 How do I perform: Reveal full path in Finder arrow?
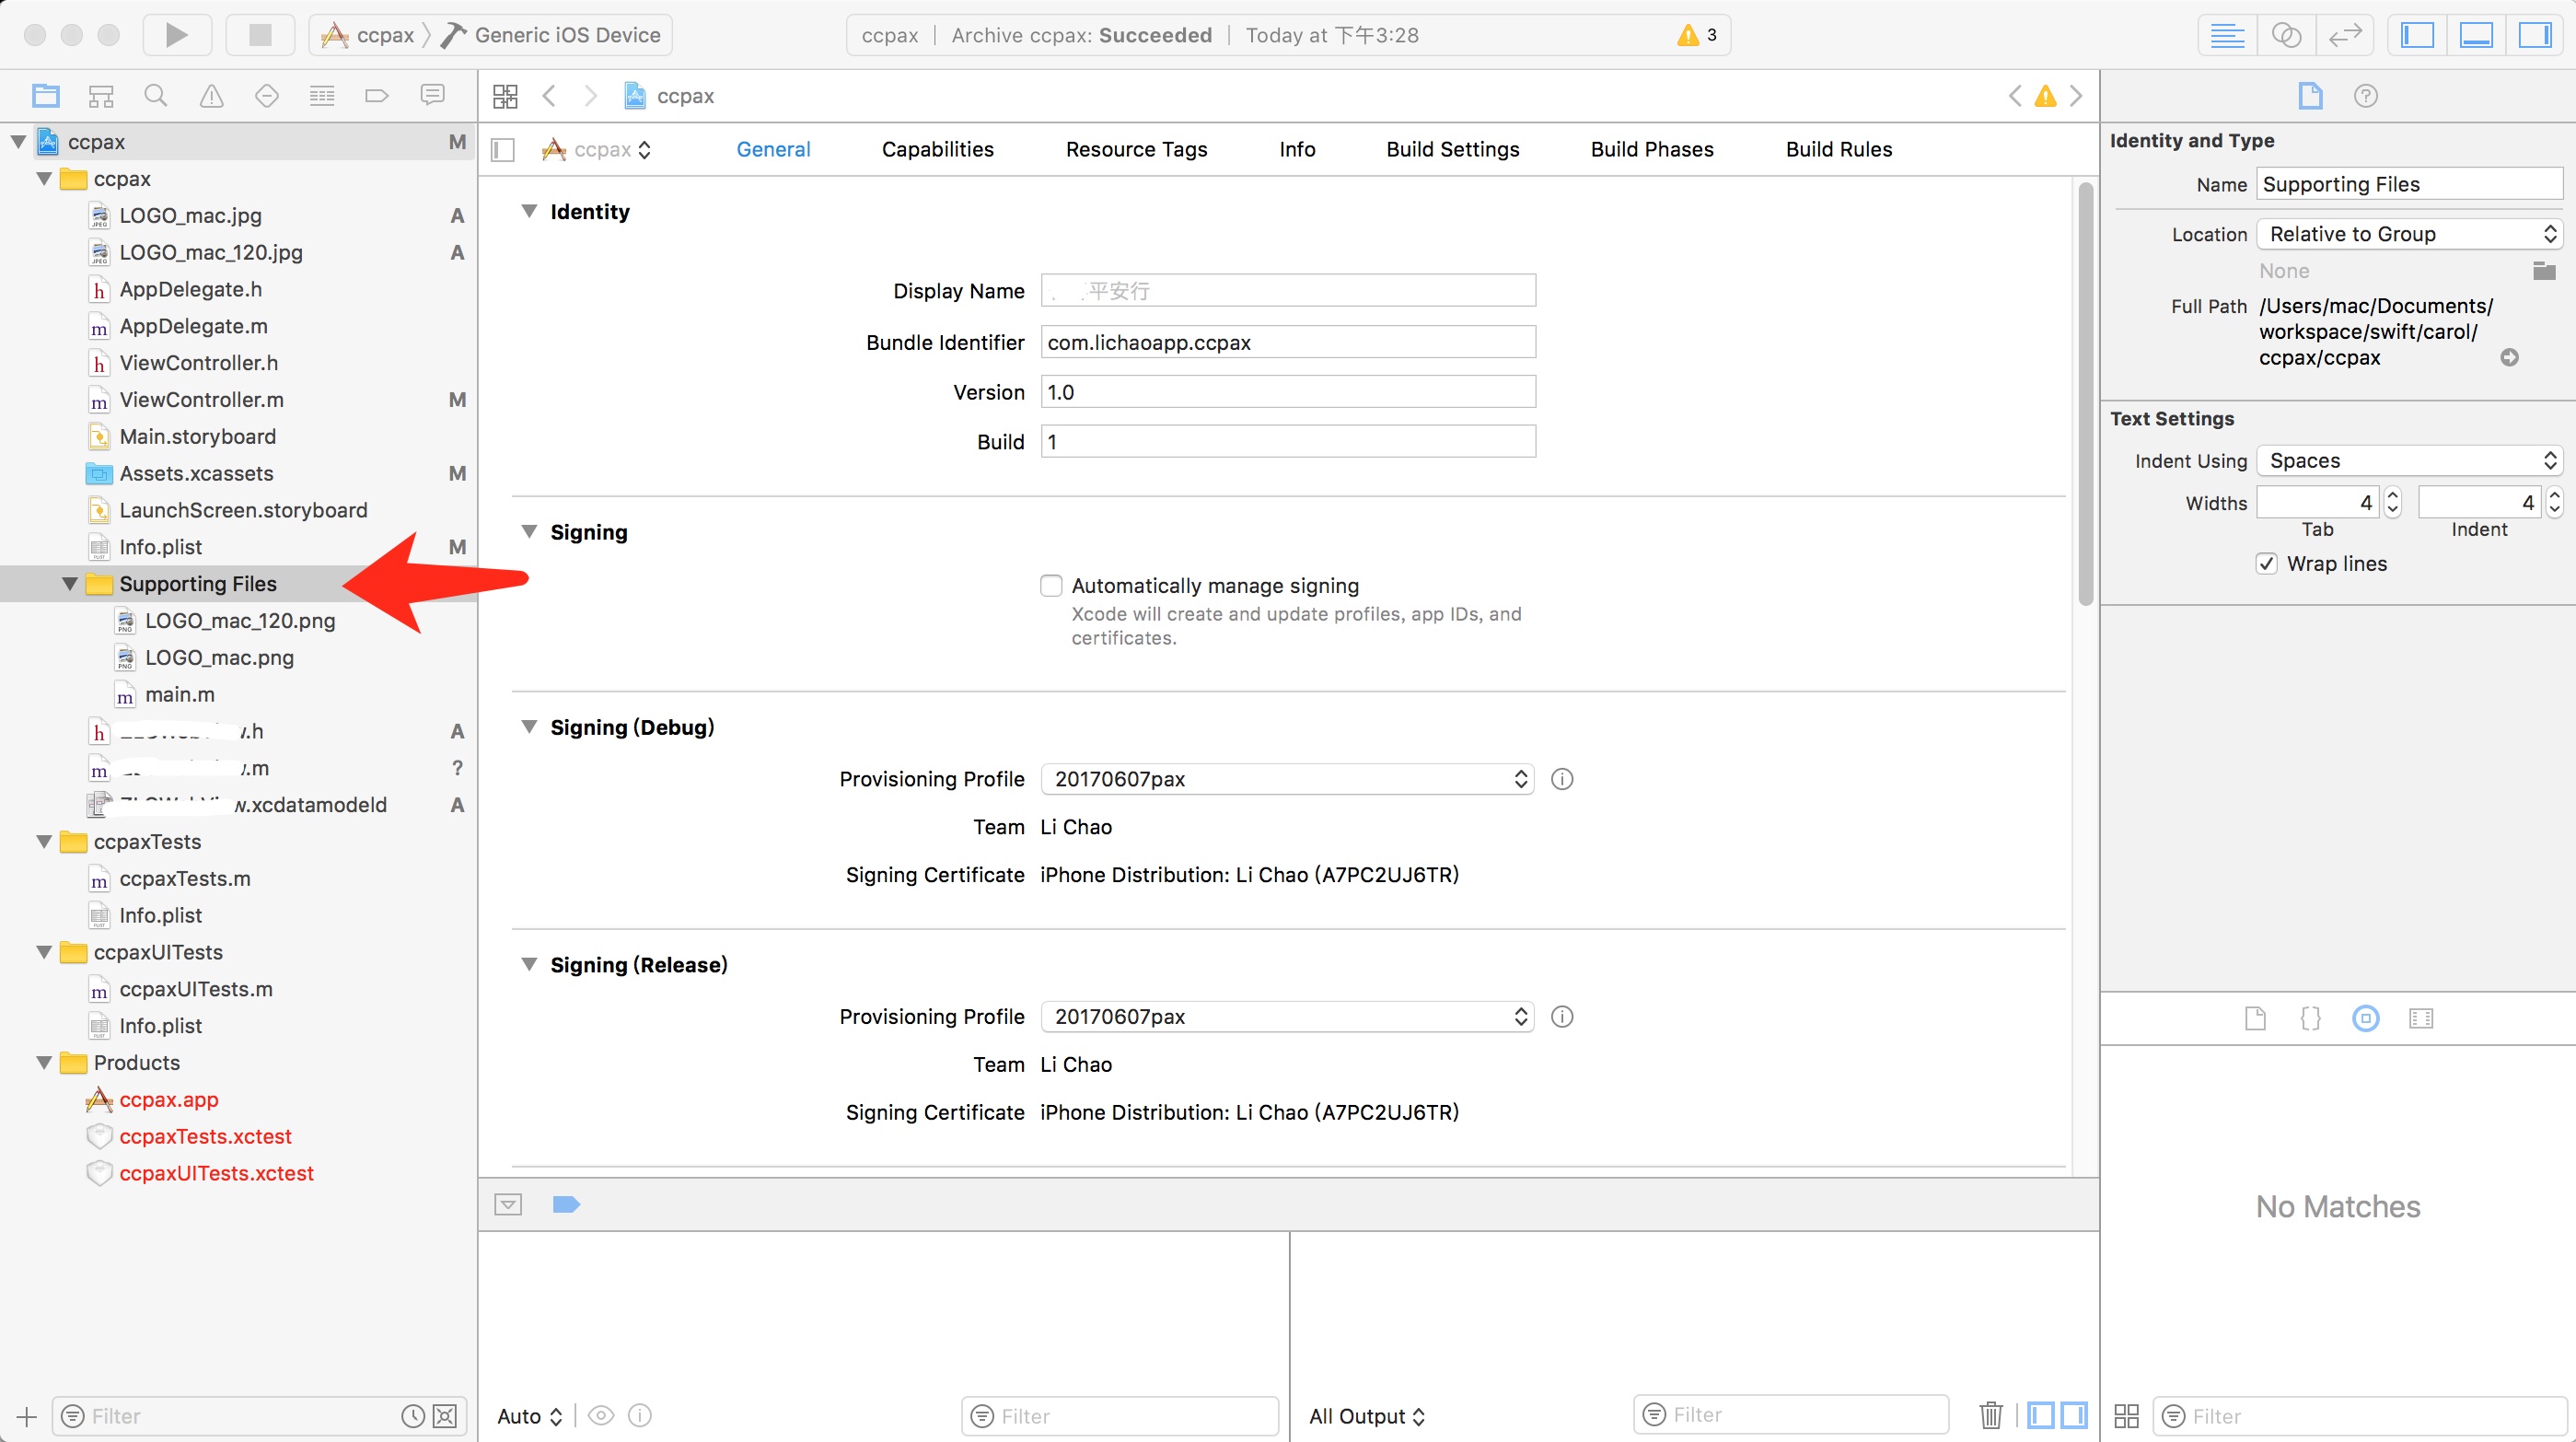point(2509,358)
